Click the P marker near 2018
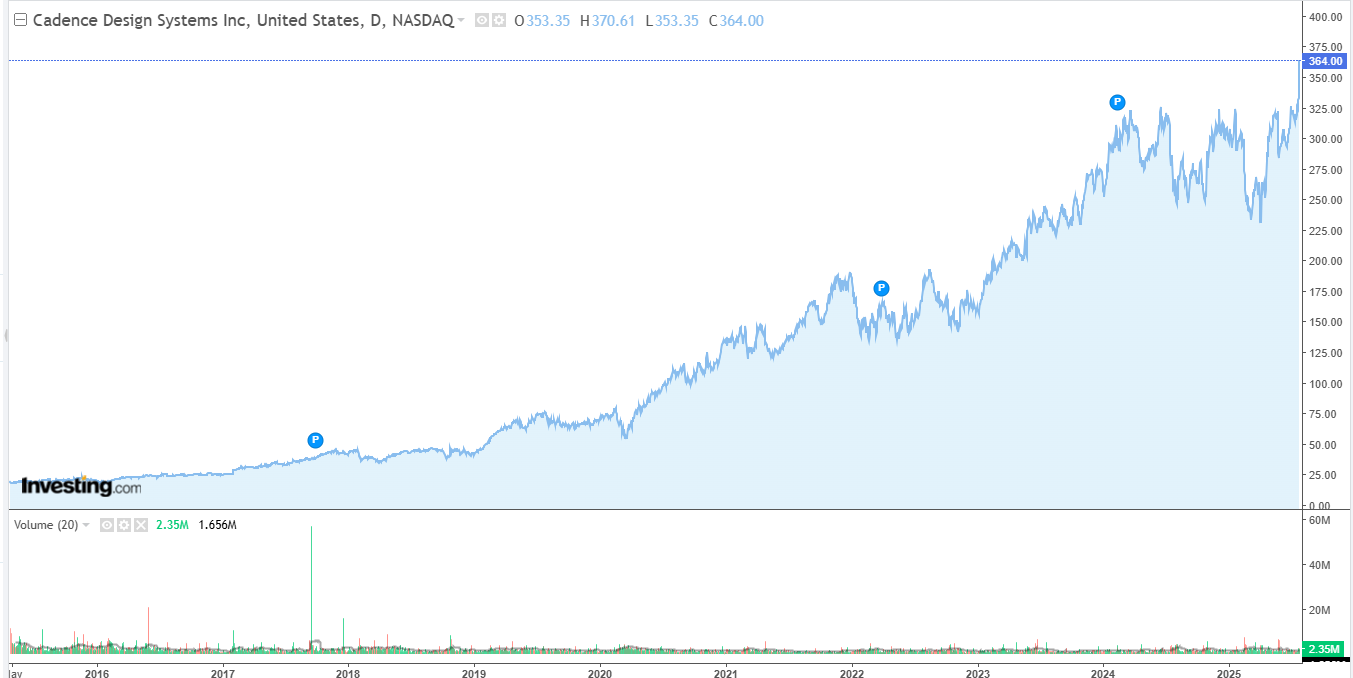 coord(315,440)
